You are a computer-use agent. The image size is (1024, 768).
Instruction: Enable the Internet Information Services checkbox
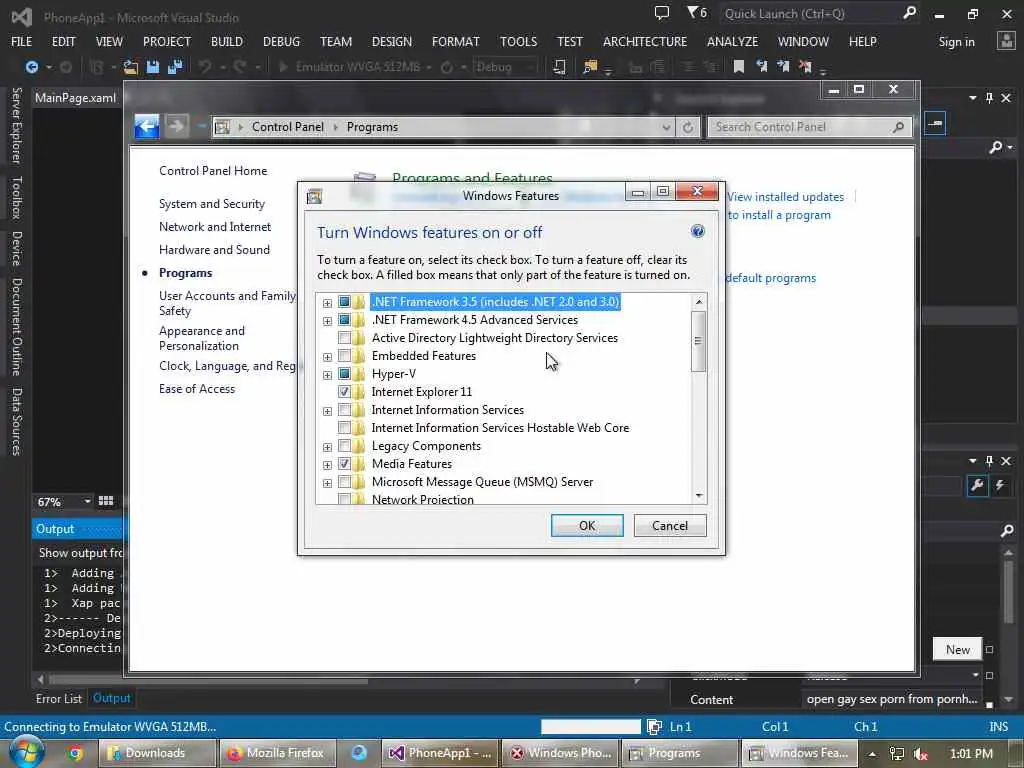tap(344, 410)
